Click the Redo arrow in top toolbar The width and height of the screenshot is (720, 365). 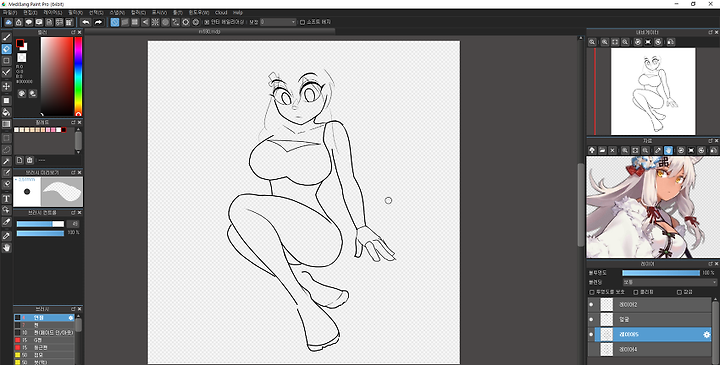tap(98, 22)
